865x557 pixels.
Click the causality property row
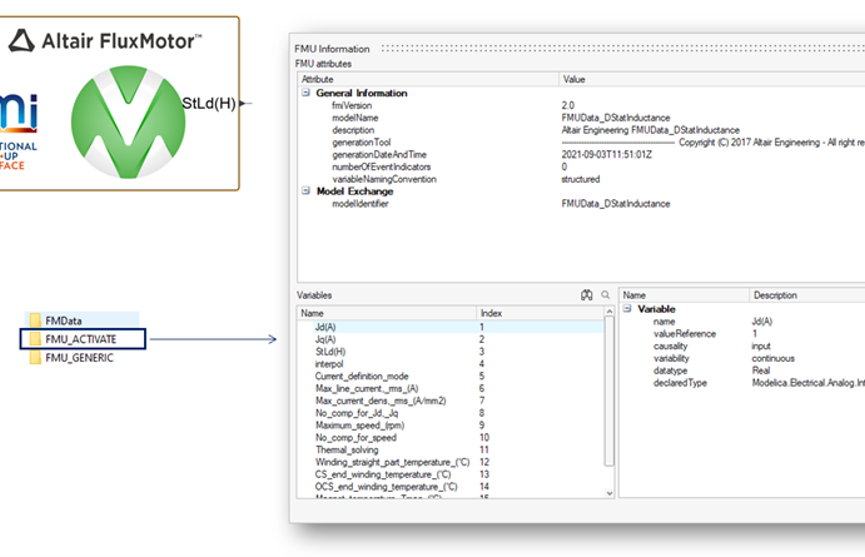pyautogui.click(x=743, y=346)
